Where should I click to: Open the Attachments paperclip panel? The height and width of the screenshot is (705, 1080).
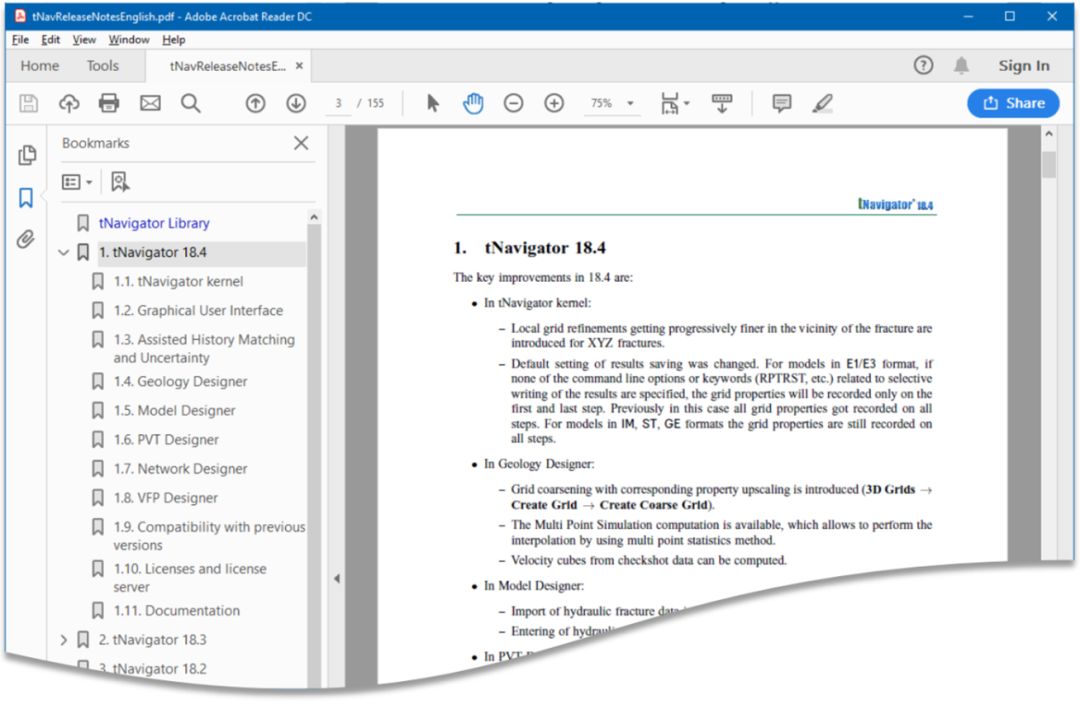tap(26, 240)
